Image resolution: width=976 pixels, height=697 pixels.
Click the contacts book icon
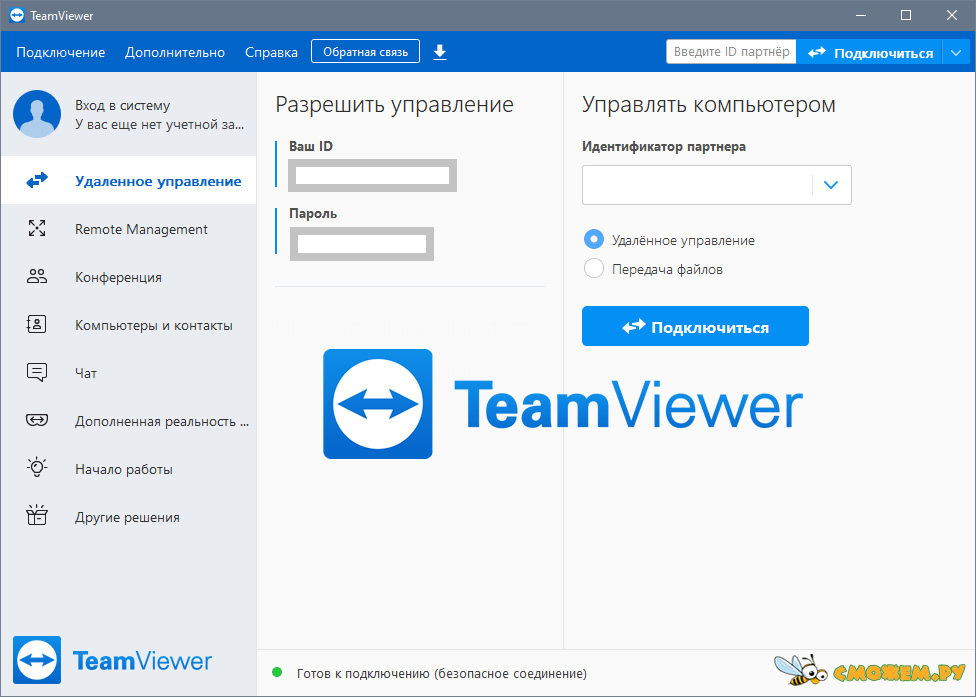click(x=37, y=324)
